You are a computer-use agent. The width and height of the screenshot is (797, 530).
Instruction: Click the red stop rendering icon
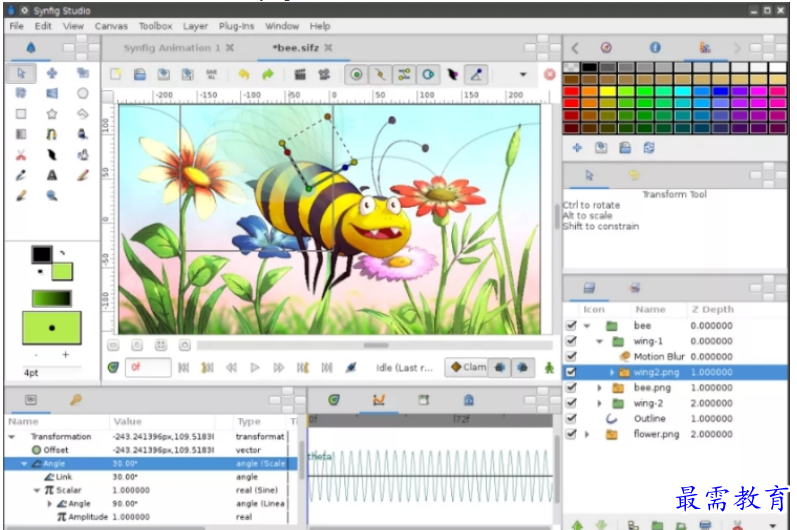pos(549,75)
